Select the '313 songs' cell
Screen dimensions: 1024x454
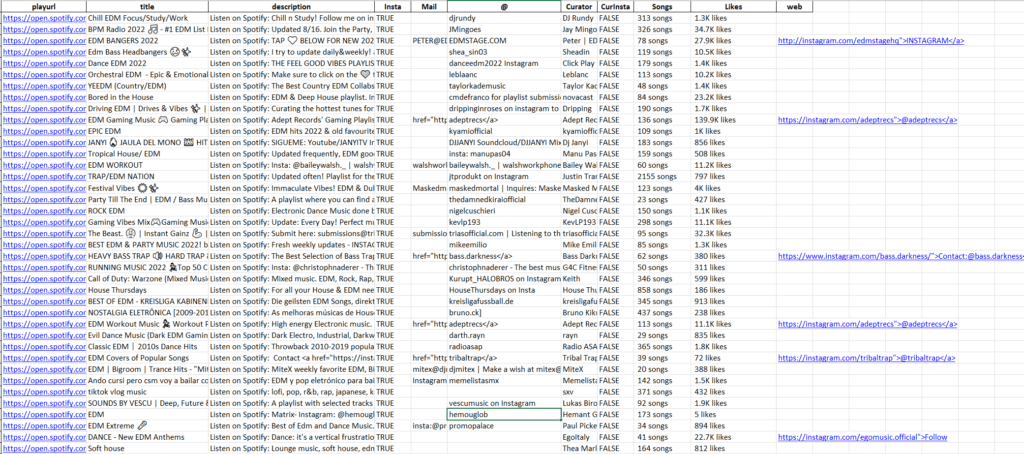click(663, 18)
